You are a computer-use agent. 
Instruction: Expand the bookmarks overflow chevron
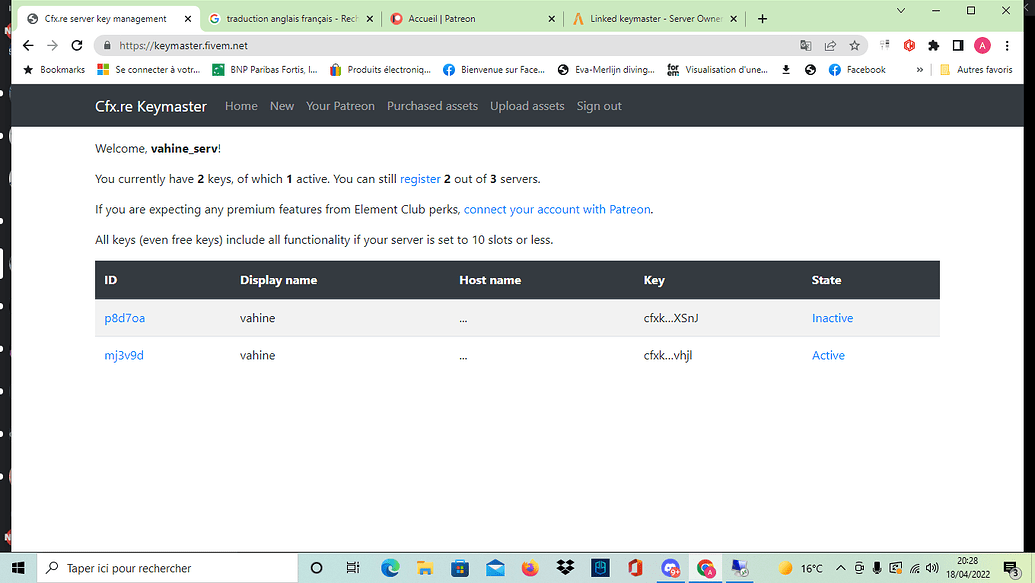[918, 69]
